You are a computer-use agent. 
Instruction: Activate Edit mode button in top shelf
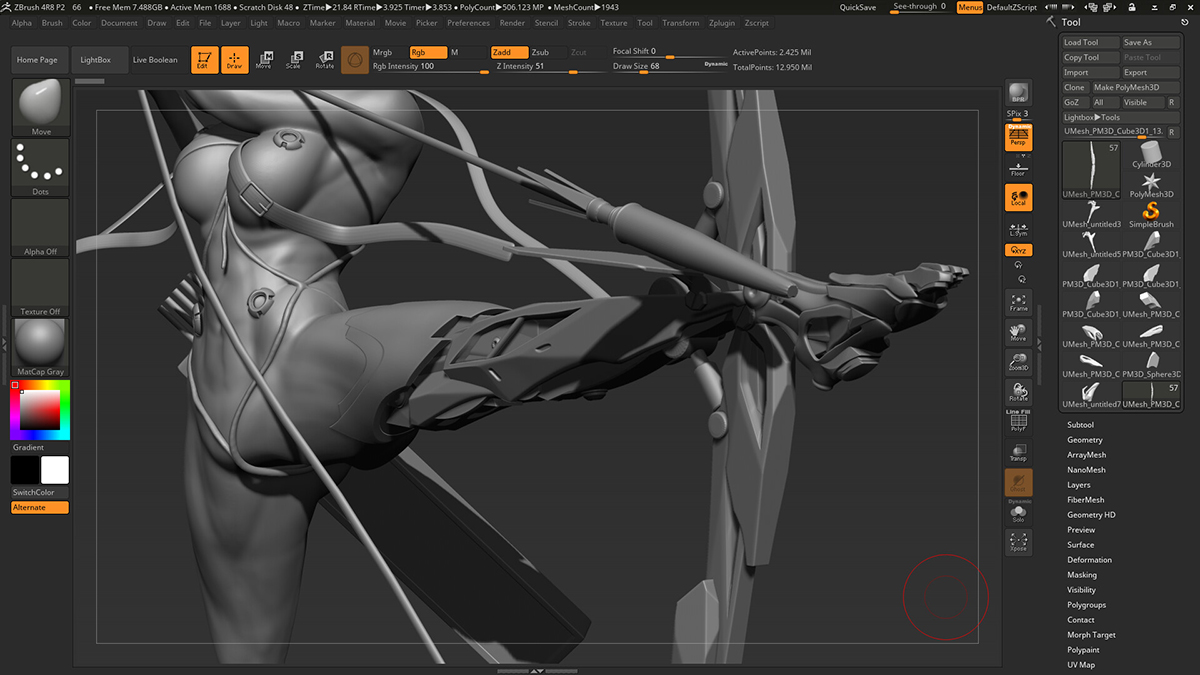(x=204, y=60)
